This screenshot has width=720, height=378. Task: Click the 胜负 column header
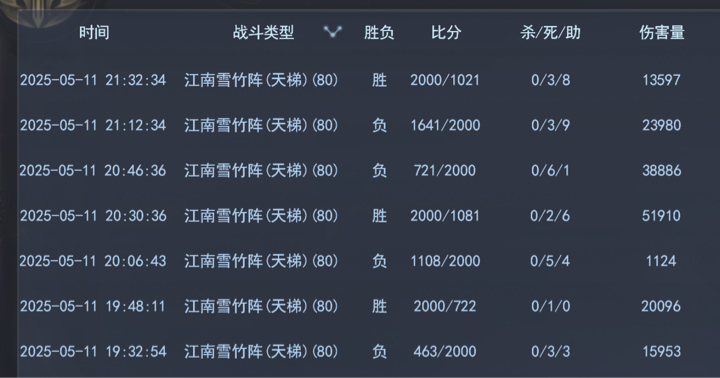click(x=379, y=33)
